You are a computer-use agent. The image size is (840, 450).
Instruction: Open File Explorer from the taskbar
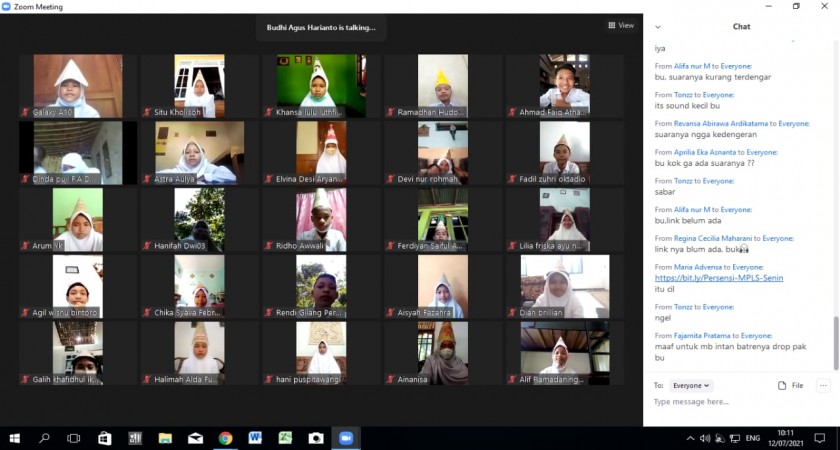point(165,438)
